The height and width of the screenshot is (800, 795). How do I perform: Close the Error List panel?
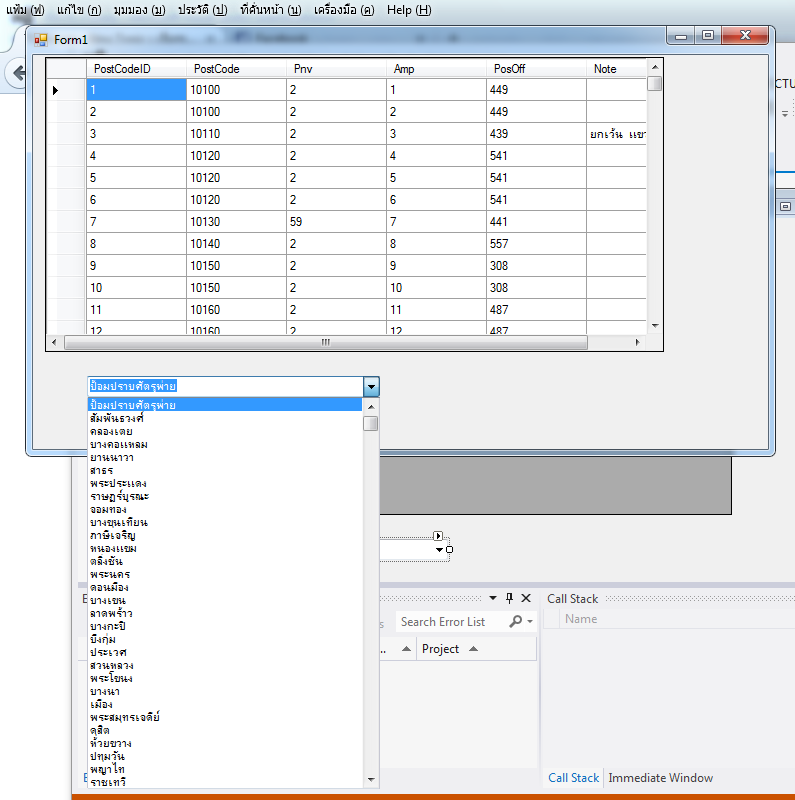tap(526, 598)
